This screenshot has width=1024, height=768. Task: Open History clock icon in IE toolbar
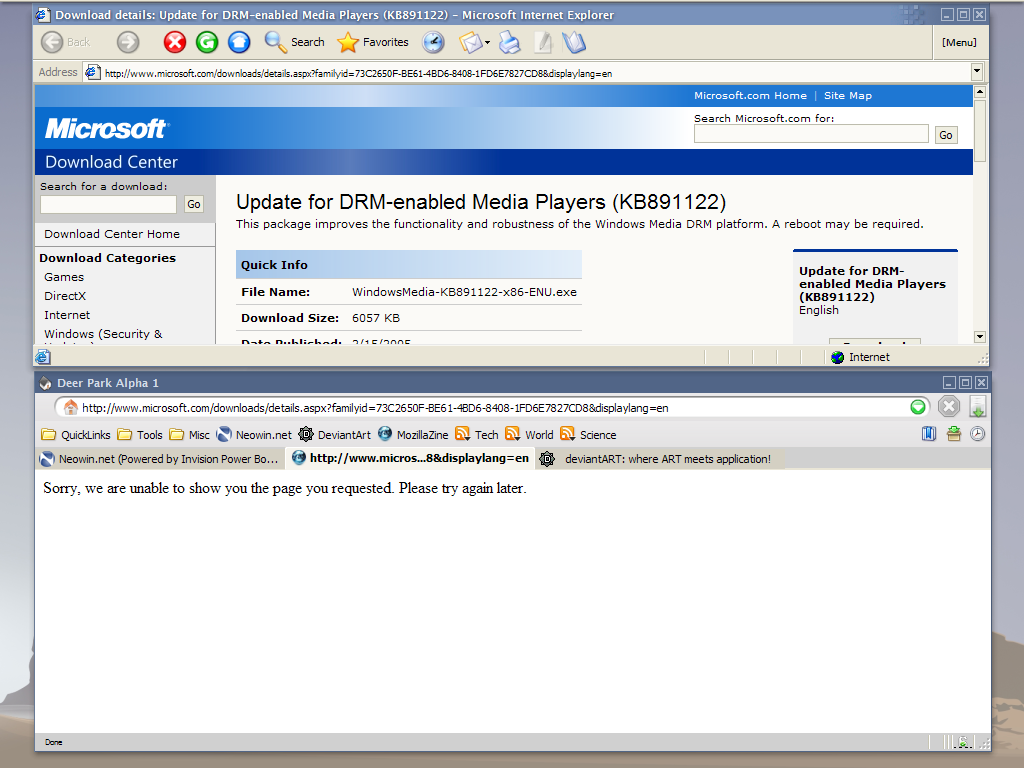pos(433,42)
